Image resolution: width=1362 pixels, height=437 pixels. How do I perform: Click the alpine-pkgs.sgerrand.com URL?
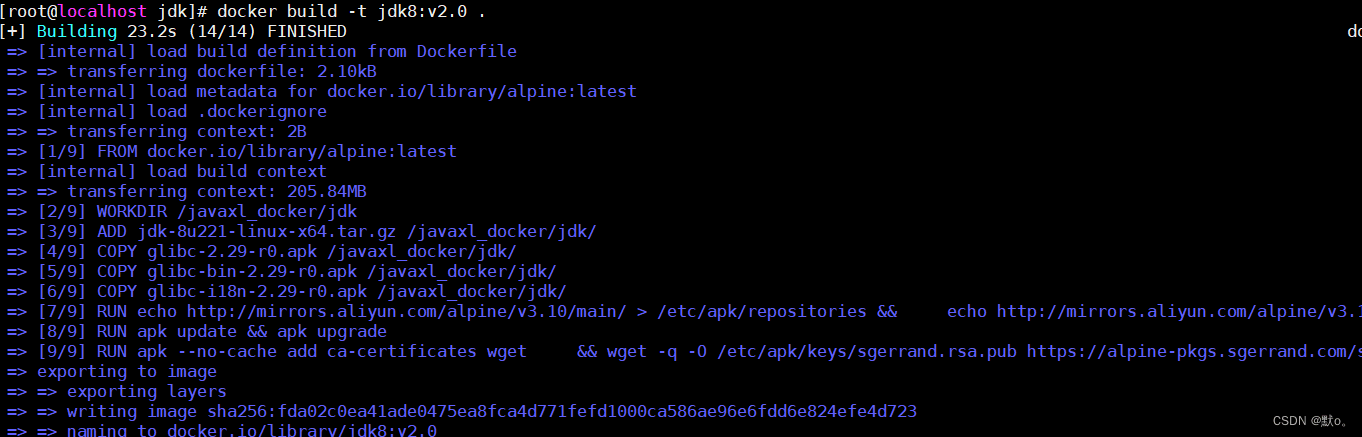coord(1194,351)
